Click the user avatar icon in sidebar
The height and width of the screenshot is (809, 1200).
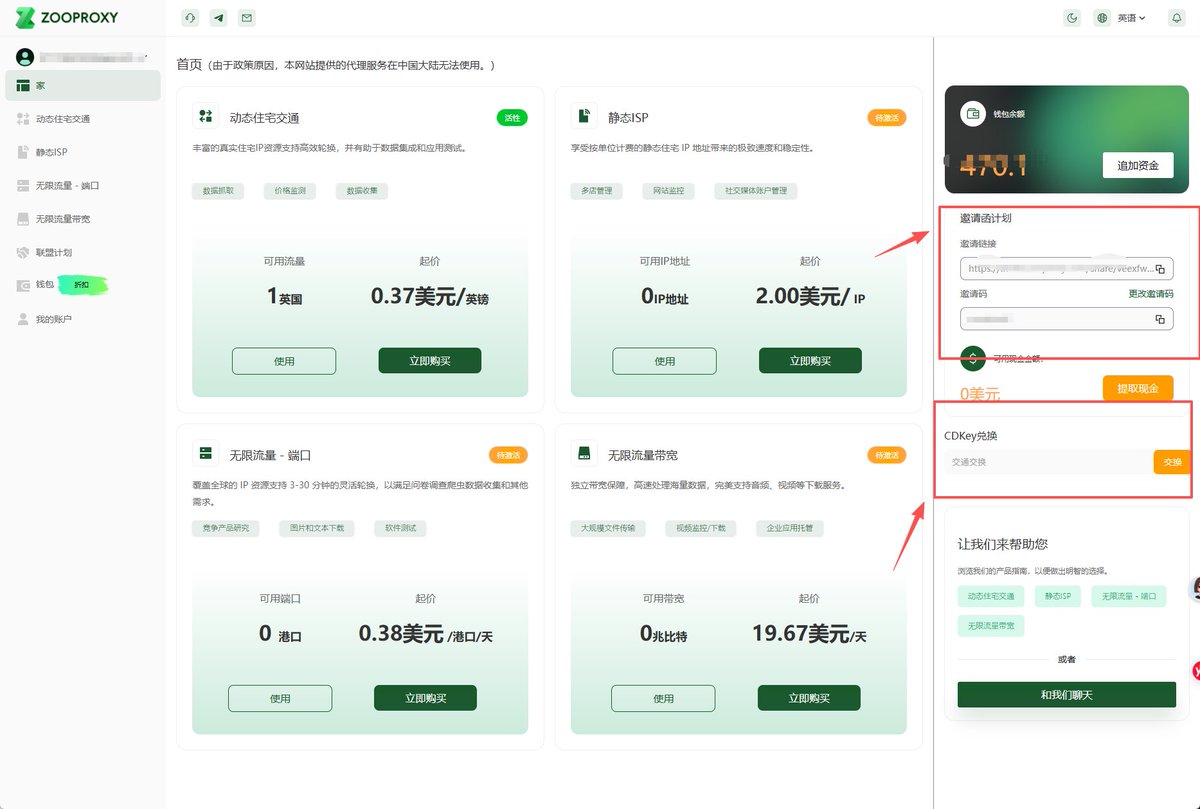point(25,57)
